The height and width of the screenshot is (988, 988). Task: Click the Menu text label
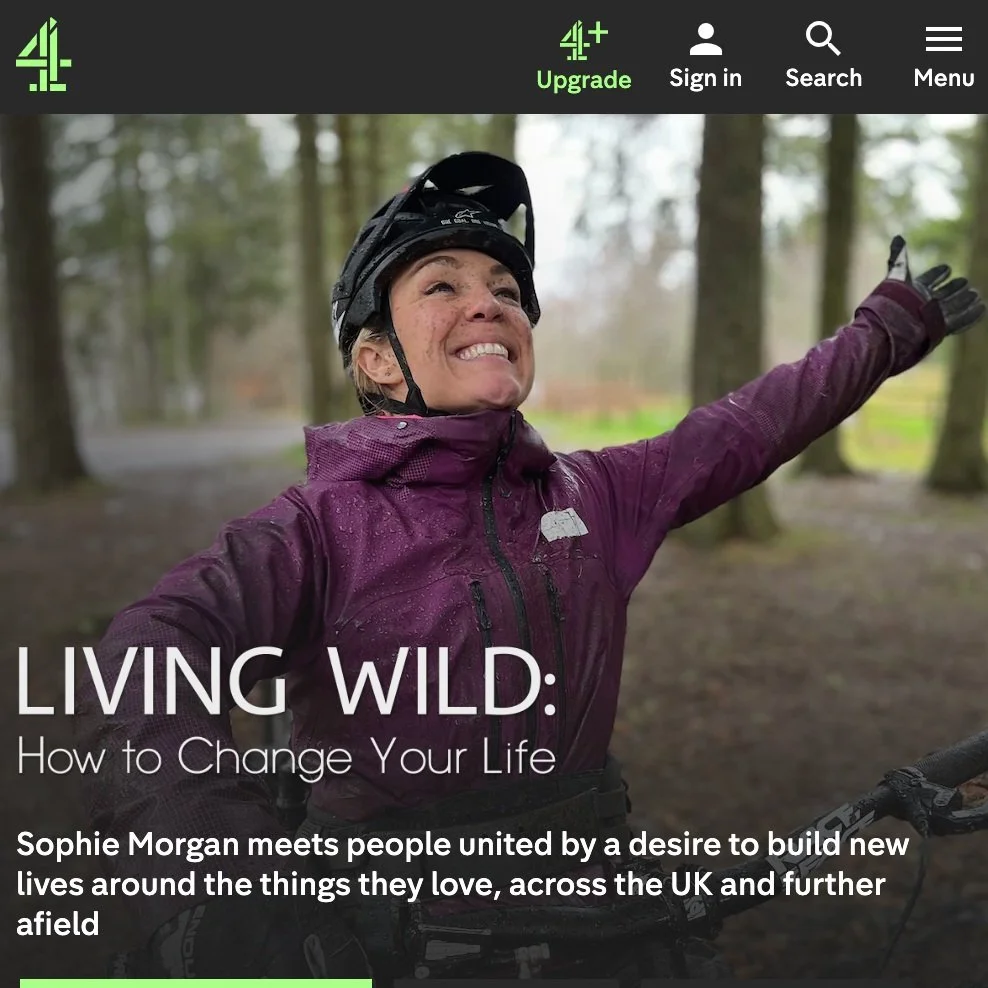point(944,78)
